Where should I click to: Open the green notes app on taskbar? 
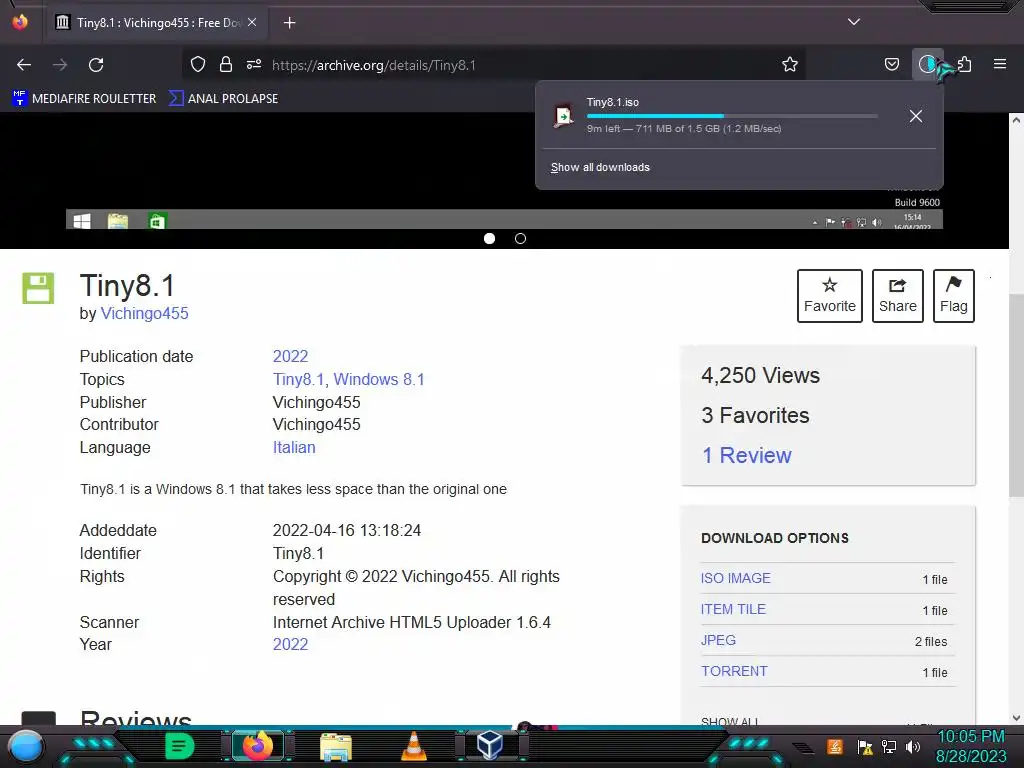tap(180, 746)
